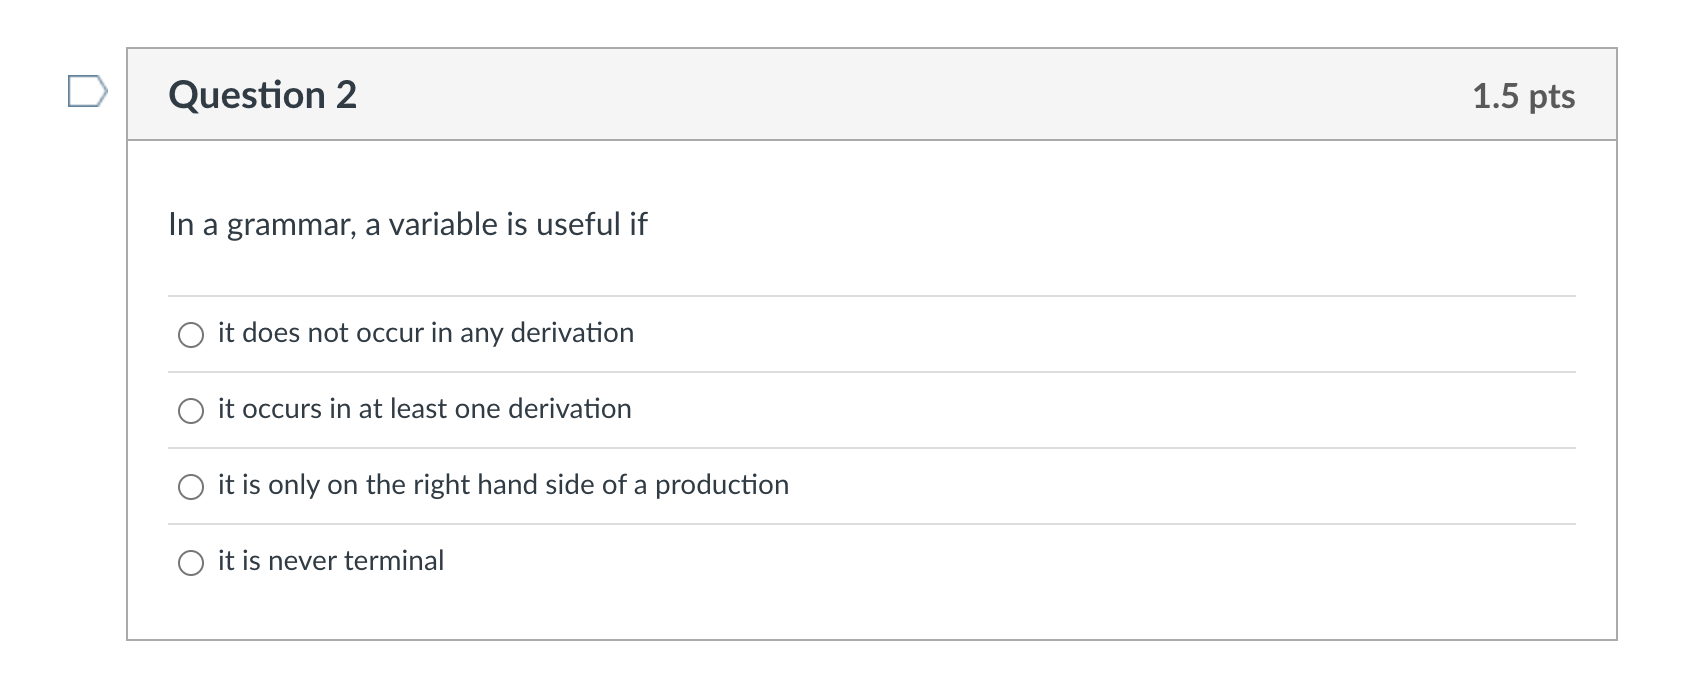This screenshot has width=1694, height=690.
Task: Click the question prompt 'In a grammar, a variable is useful if'
Action: click(x=407, y=224)
